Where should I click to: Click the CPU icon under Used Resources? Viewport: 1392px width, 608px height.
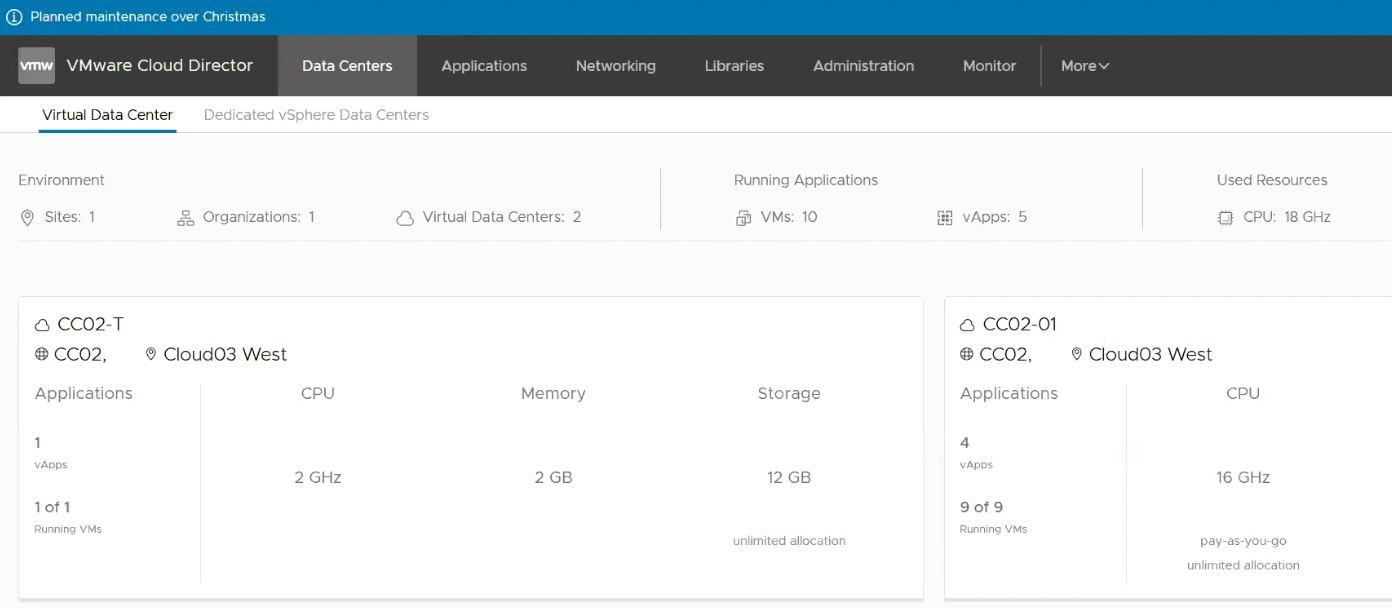point(1226,217)
